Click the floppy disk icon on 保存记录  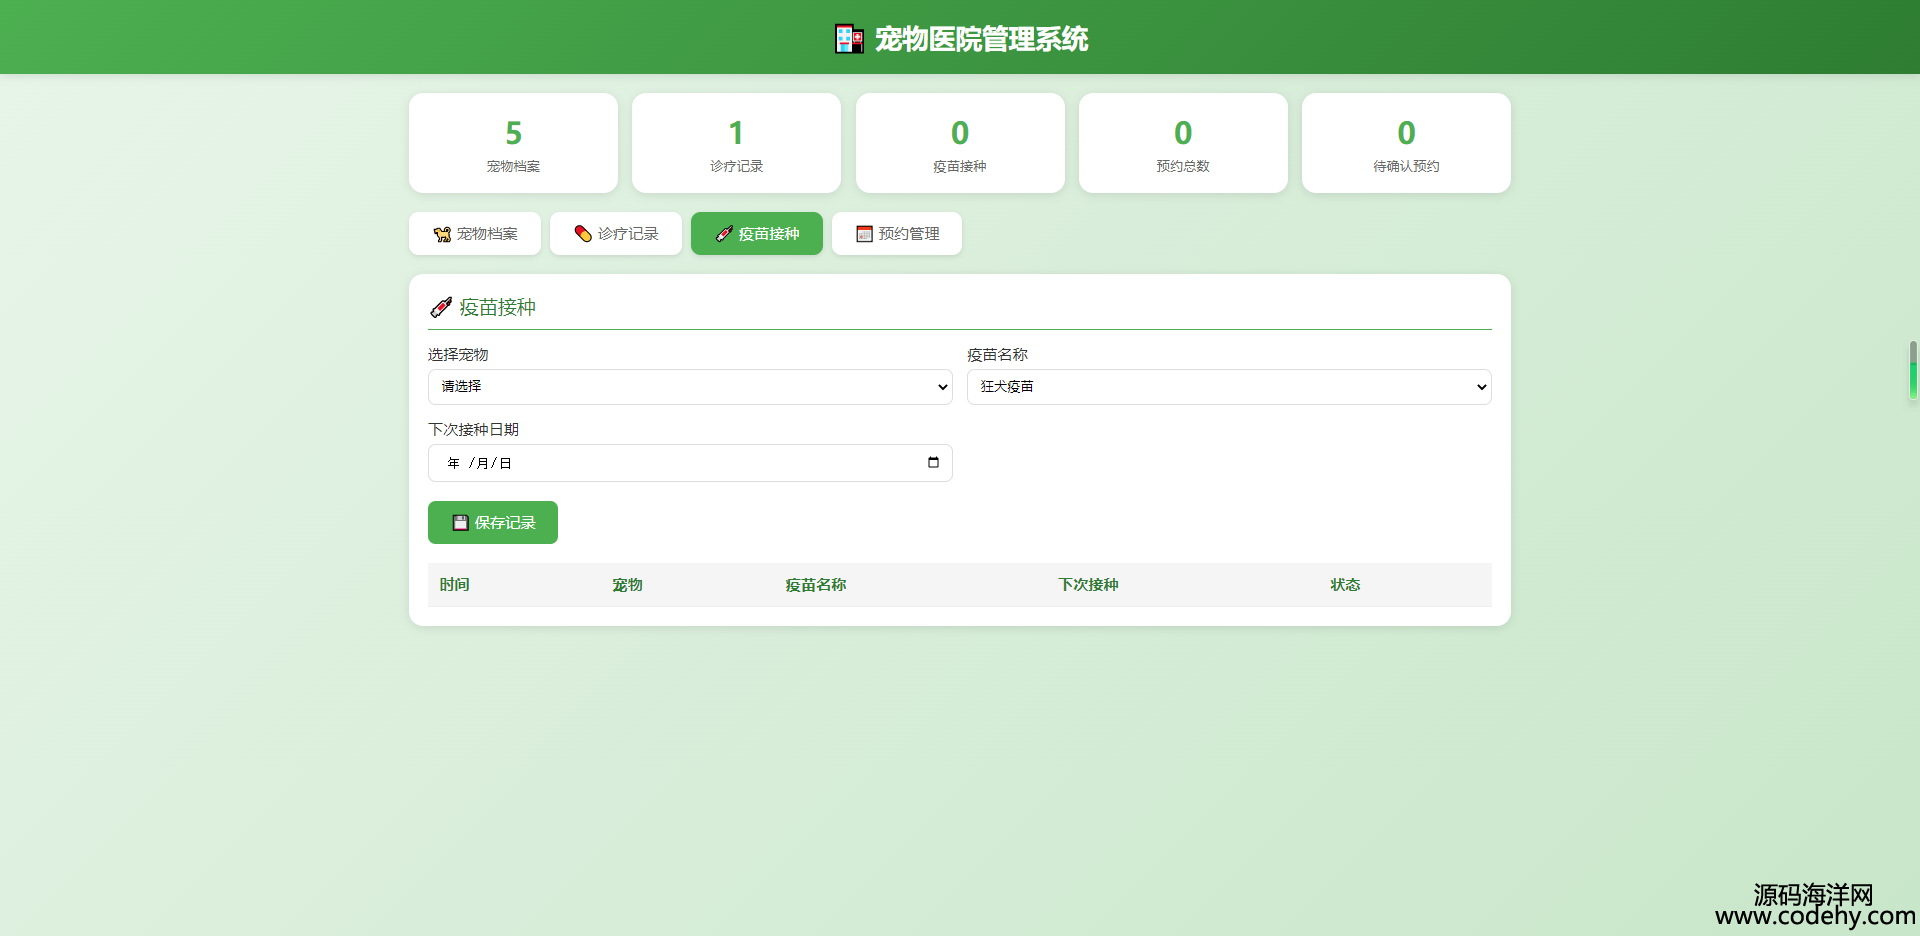pyautogui.click(x=460, y=523)
